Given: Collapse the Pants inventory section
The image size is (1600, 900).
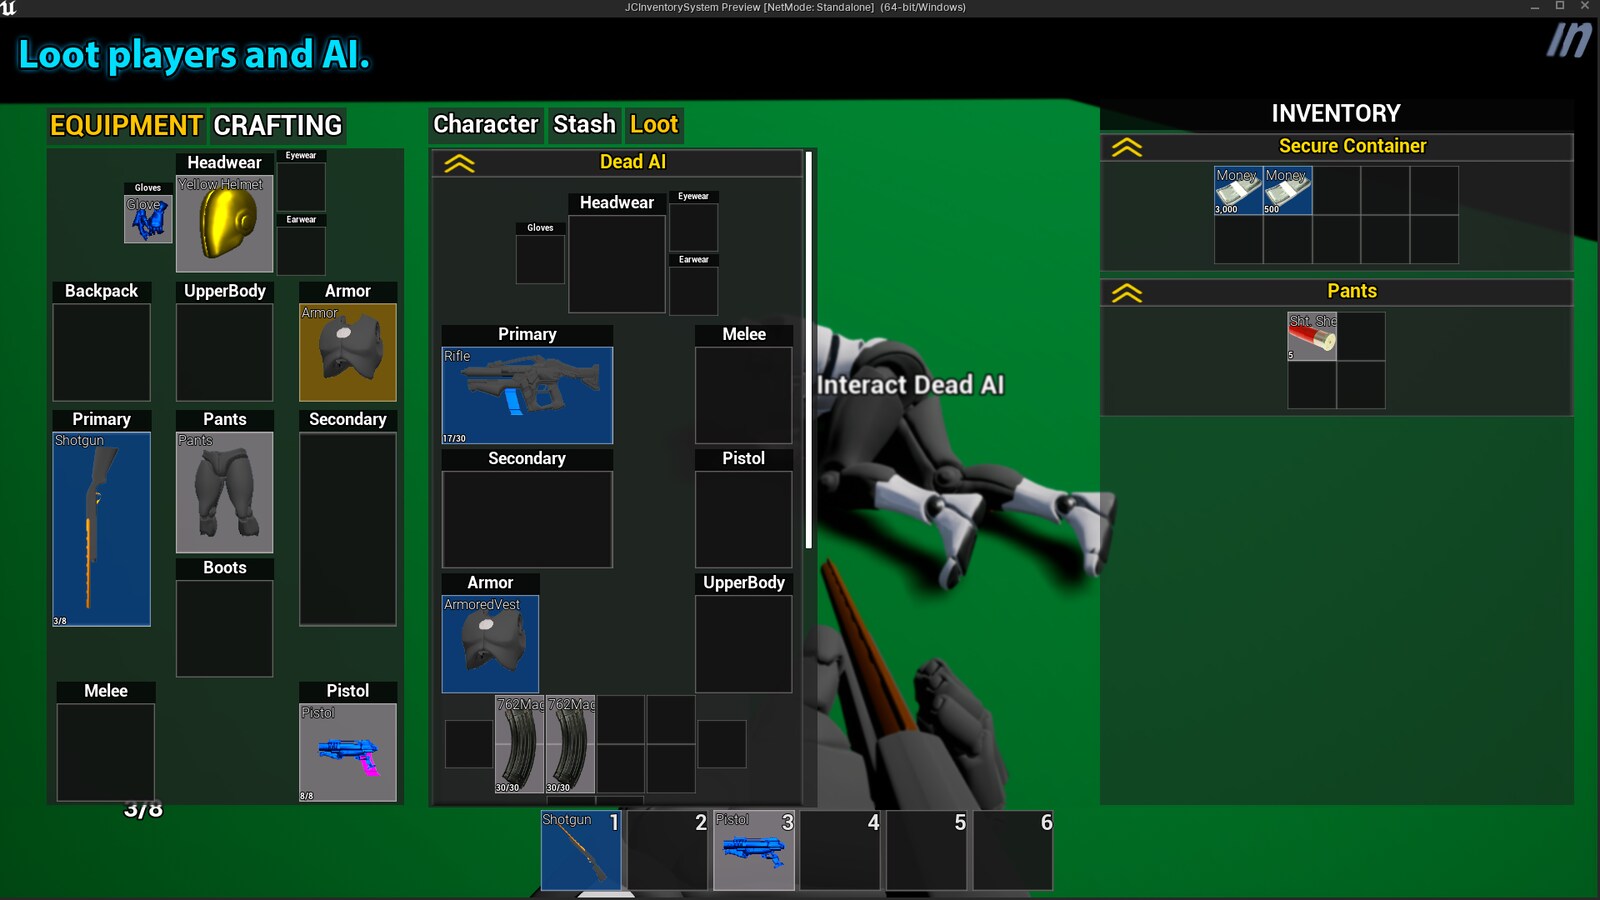Looking at the screenshot, I should coord(1128,292).
